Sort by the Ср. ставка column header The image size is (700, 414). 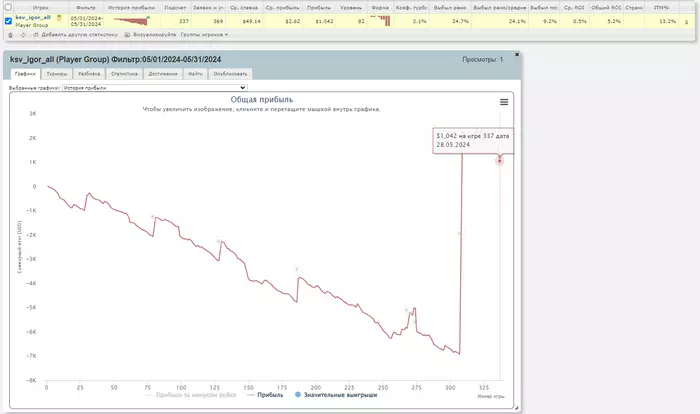click(x=244, y=8)
